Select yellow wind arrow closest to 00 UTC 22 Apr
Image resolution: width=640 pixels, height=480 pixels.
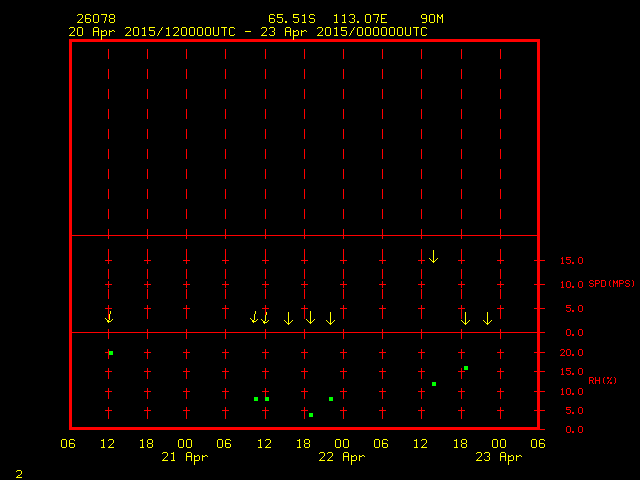331,318
